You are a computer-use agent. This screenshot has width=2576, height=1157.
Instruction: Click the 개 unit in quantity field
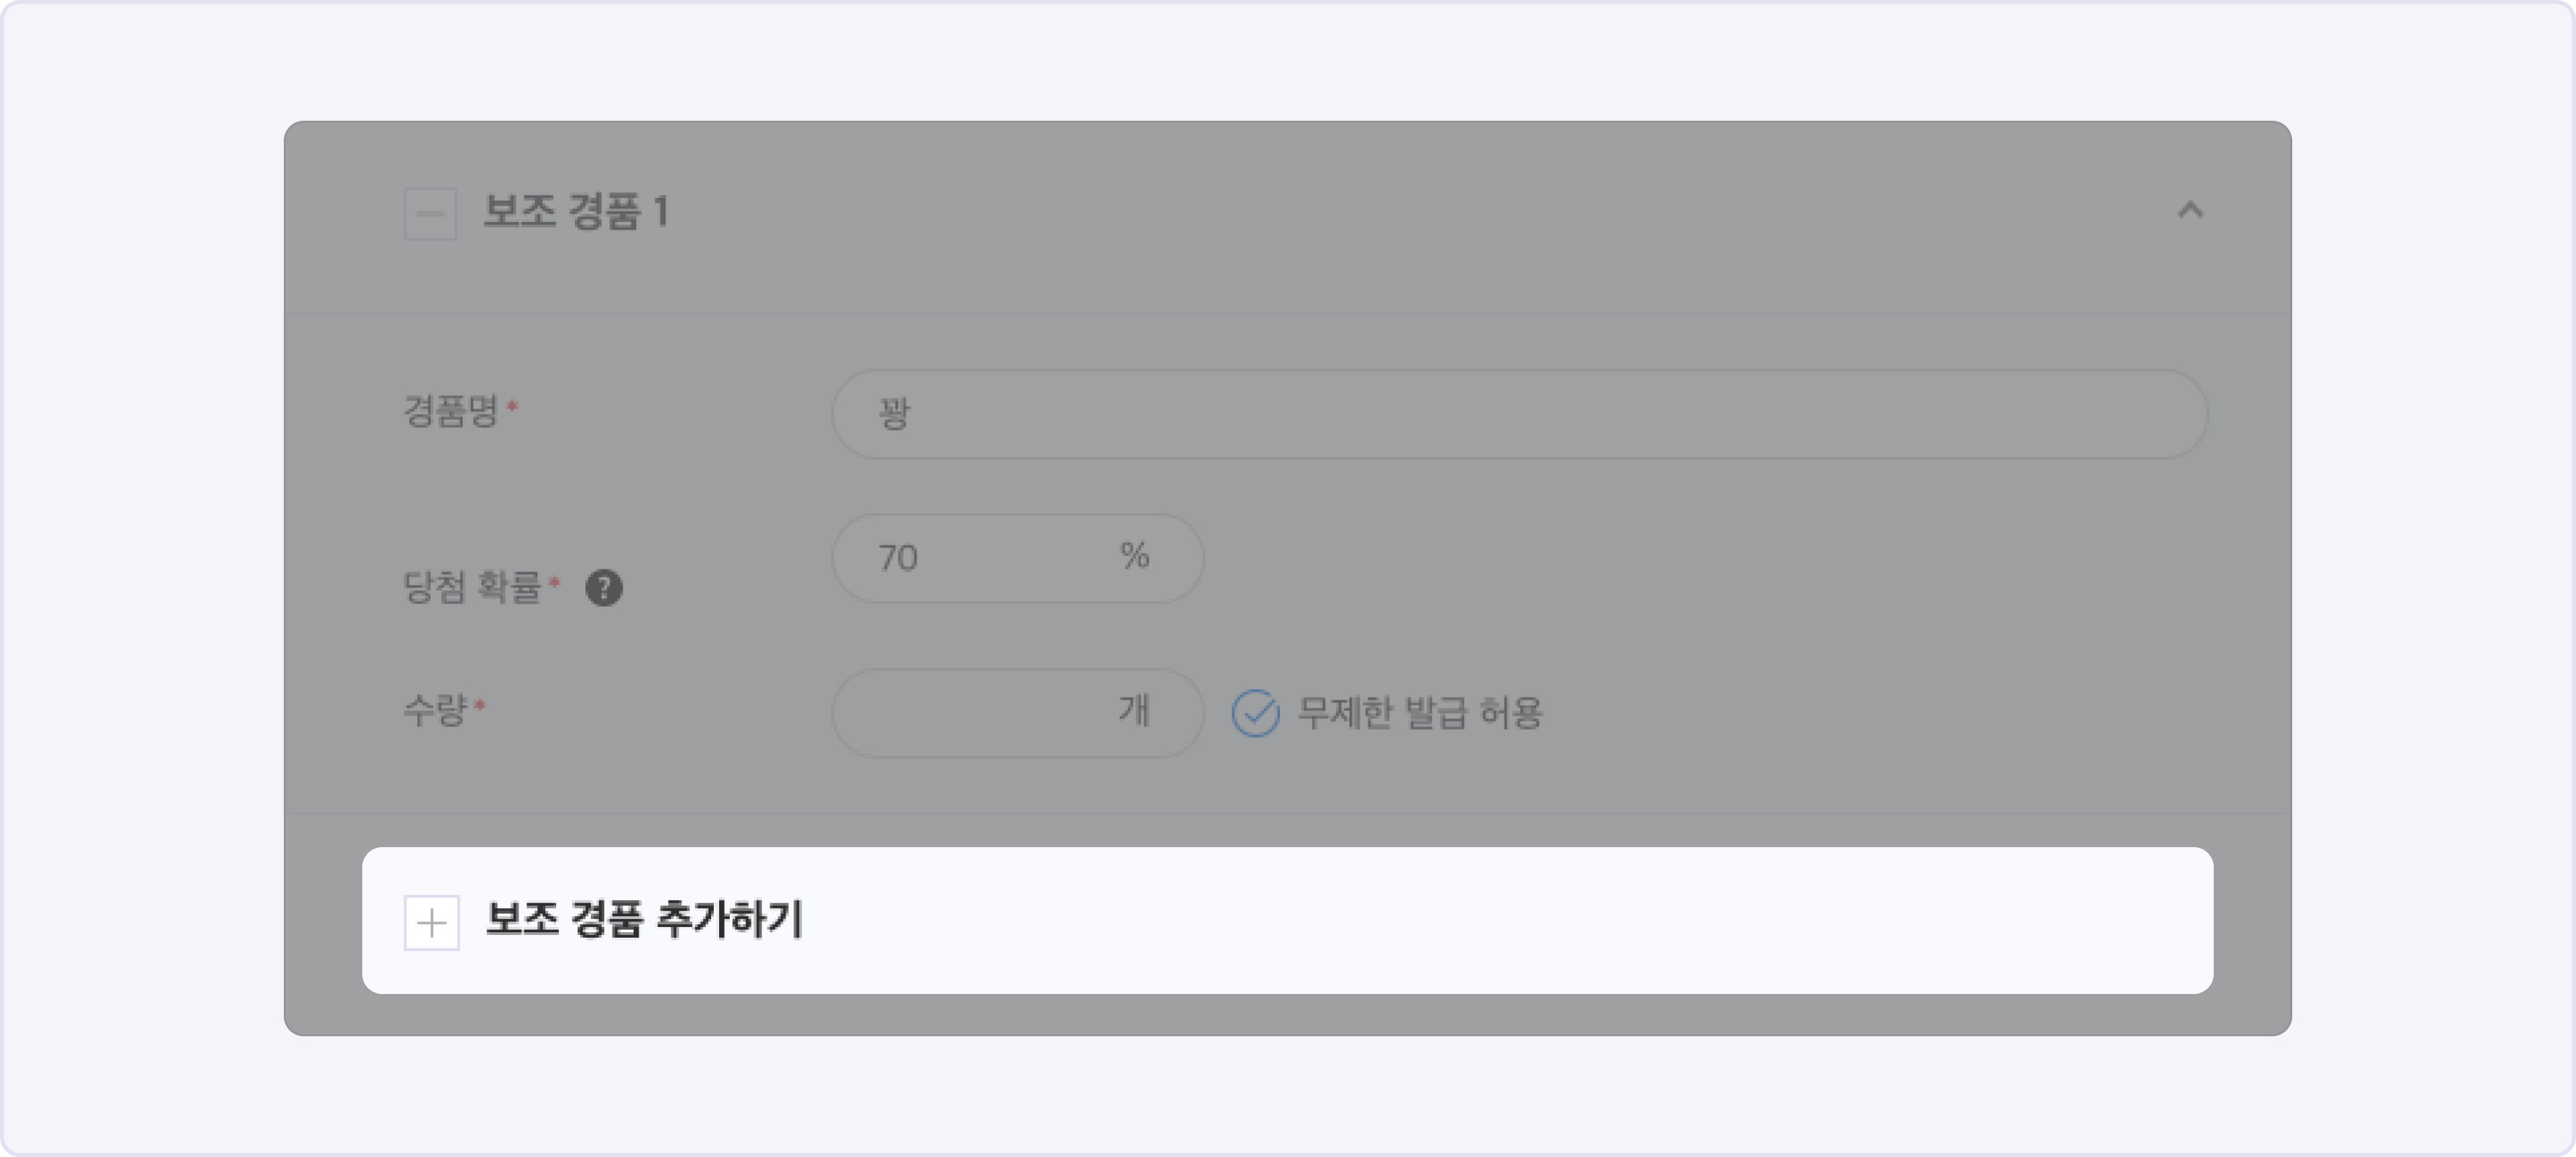tap(1134, 711)
